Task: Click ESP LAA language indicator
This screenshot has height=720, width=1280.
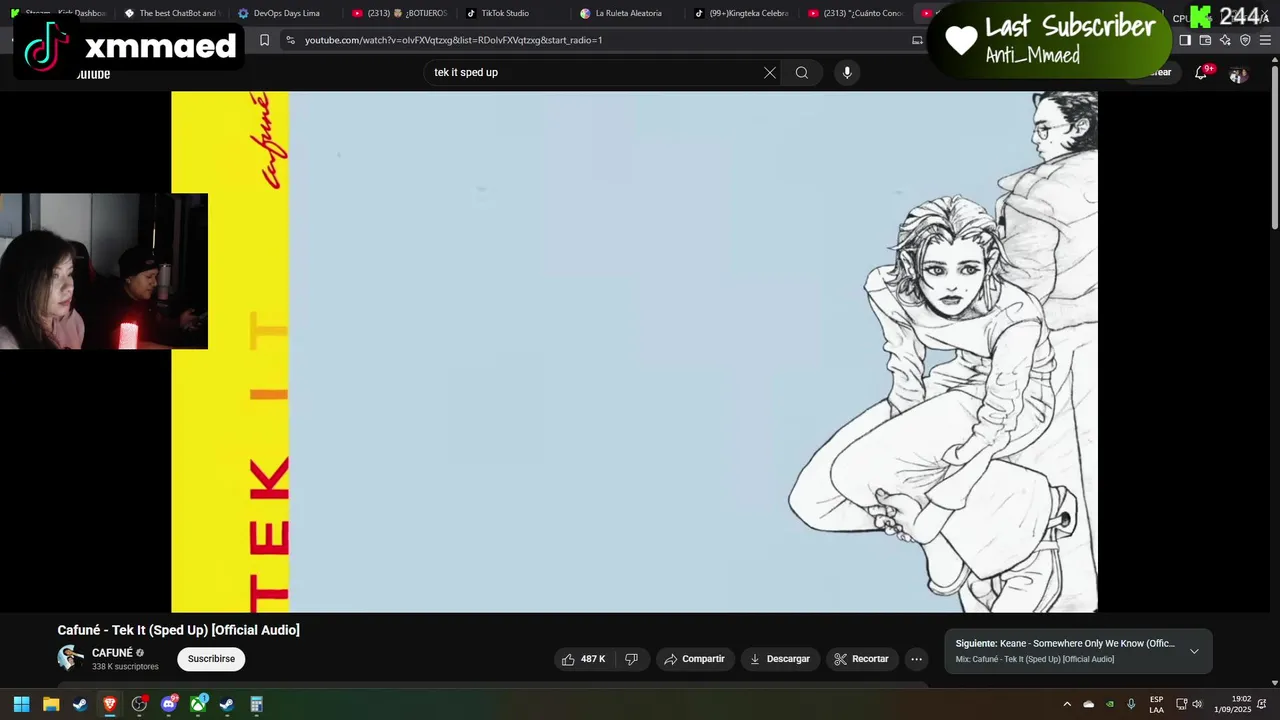Action: point(1156,704)
